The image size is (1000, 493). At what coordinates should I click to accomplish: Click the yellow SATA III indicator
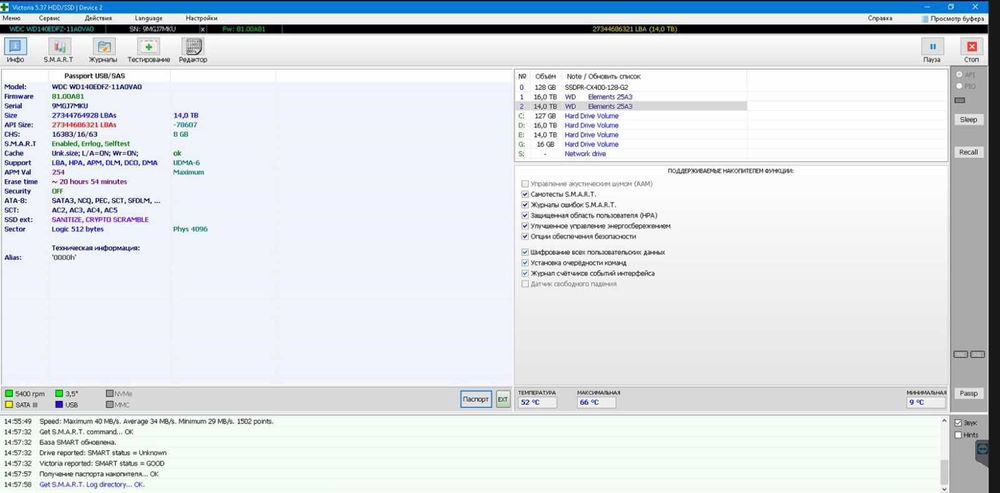[9, 404]
